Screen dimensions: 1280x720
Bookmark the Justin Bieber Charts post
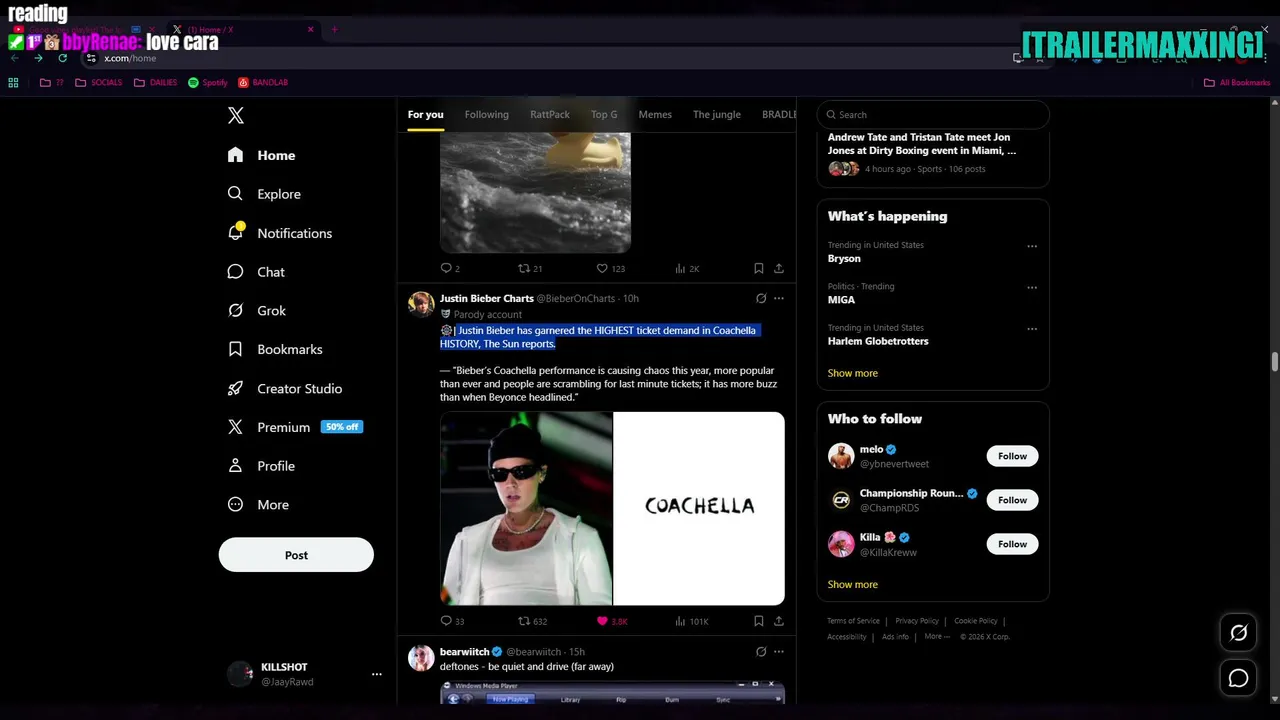pos(759,621)
